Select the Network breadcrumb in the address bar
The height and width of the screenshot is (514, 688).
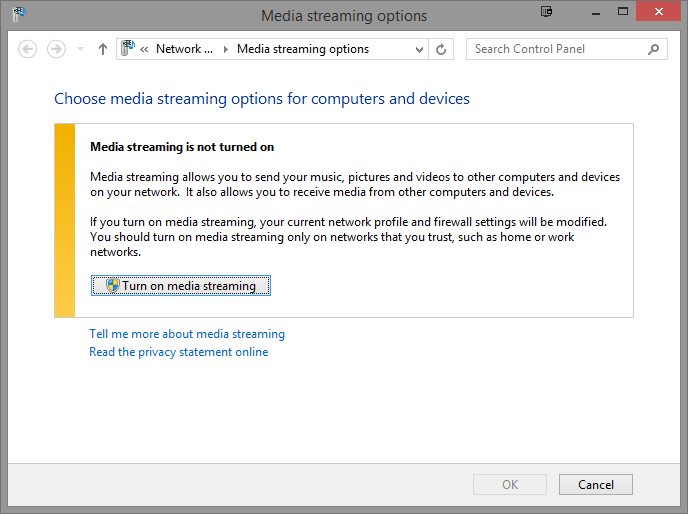click(x=184, y=49)
